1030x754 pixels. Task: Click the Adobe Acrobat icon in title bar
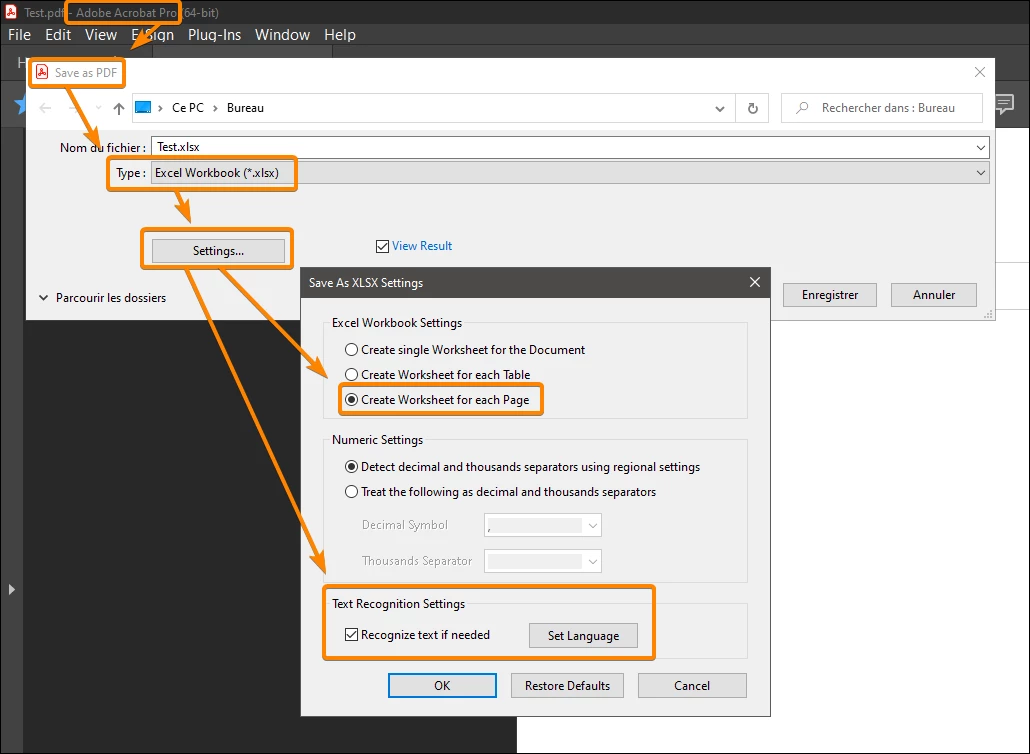click(x=11, y=12)
